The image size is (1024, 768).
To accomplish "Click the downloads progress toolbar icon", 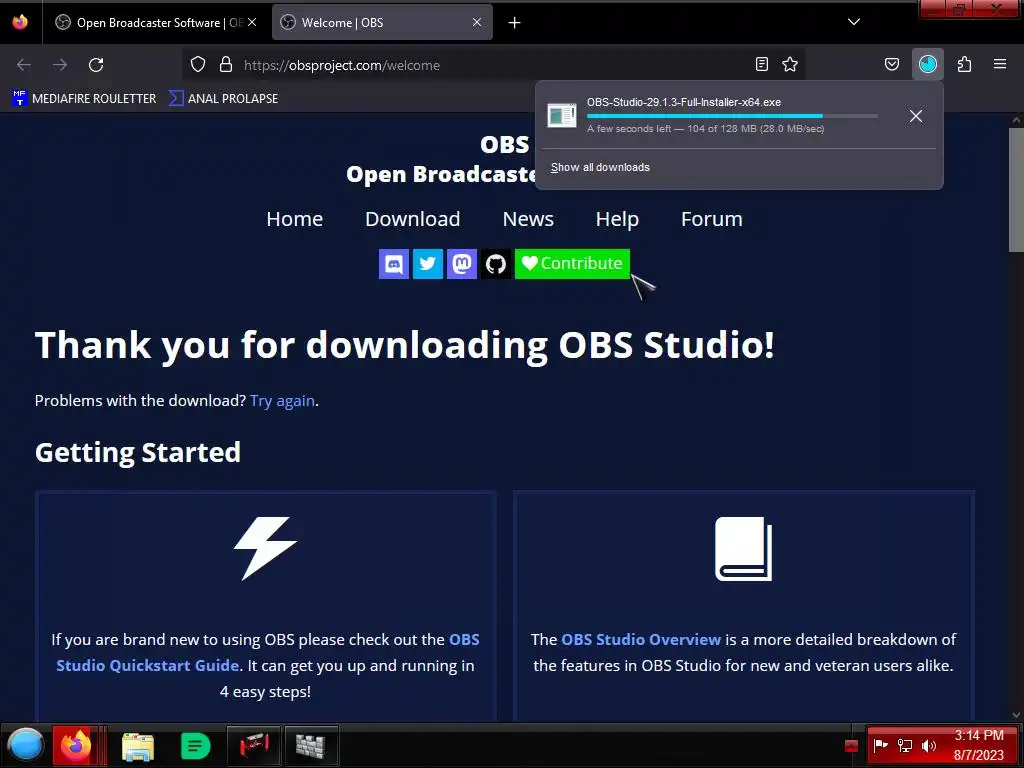I will (927, 64).
